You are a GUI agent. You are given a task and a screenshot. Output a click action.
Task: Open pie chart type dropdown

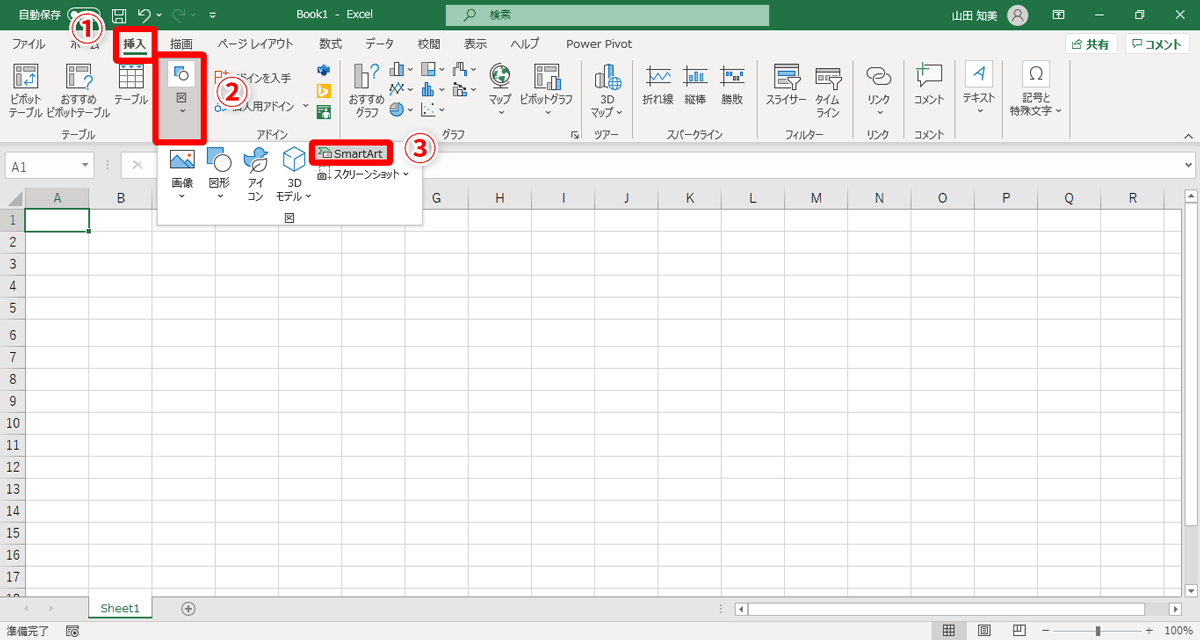pyautogui.click(x=400, y=110)
